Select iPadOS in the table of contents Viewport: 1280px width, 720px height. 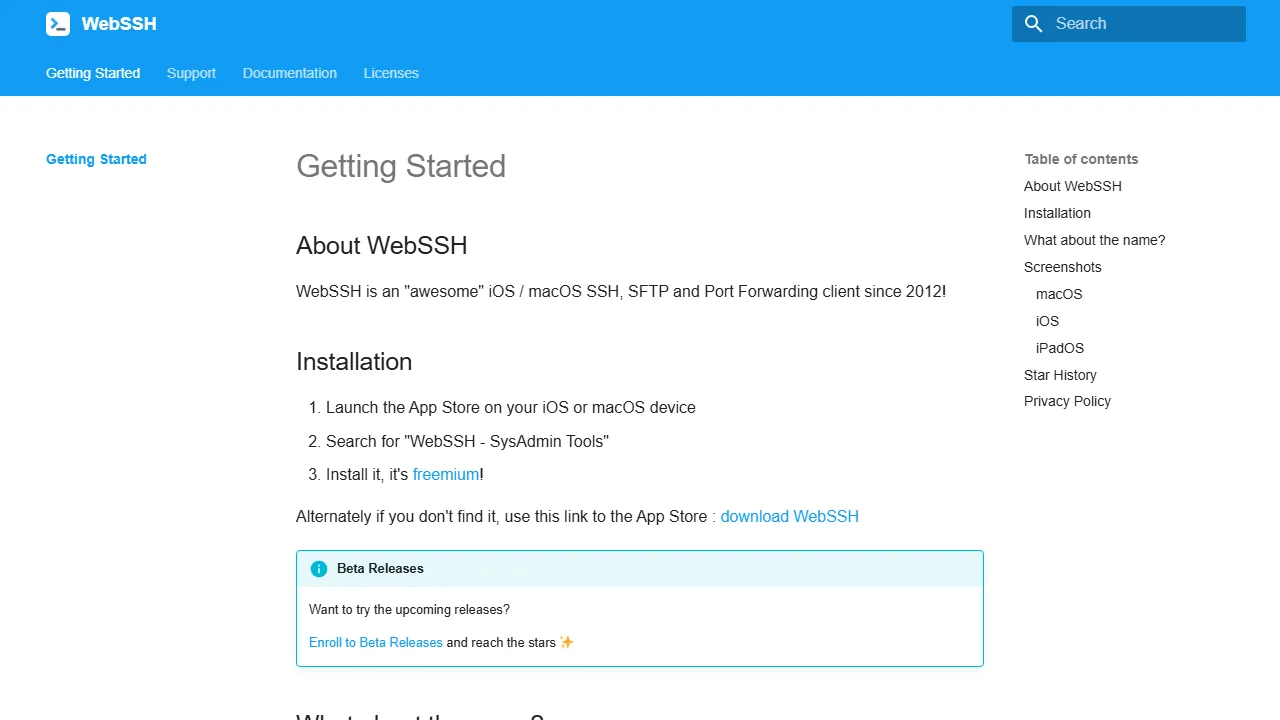coord(1059,348)
